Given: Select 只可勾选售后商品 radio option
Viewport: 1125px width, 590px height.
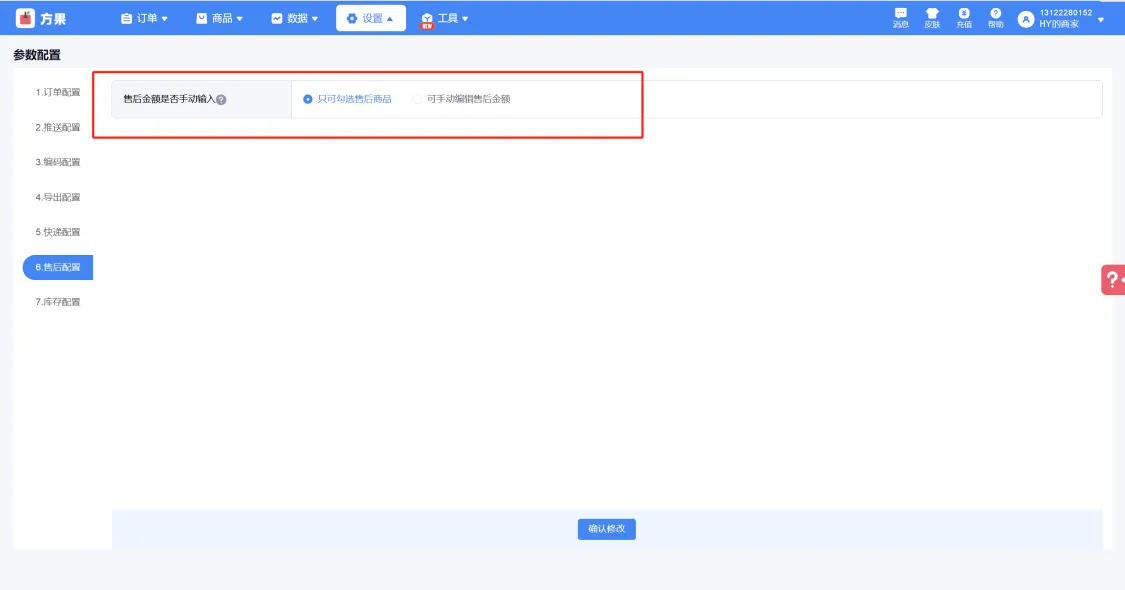Looking at the screenshot, I should coord(347,99).
